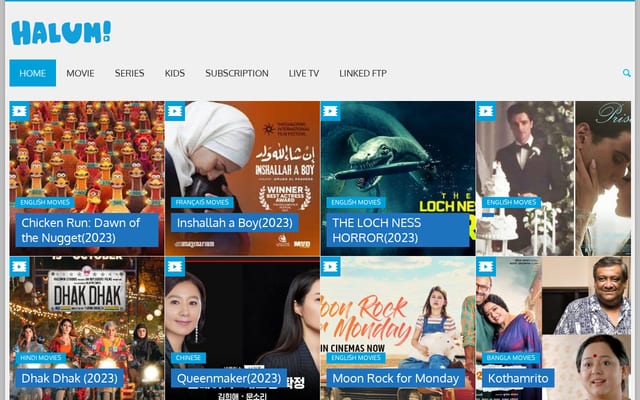The image size is (640, 400).
Task: Click video icon on Dhak Dhak card
Action: tap(20, 267)
